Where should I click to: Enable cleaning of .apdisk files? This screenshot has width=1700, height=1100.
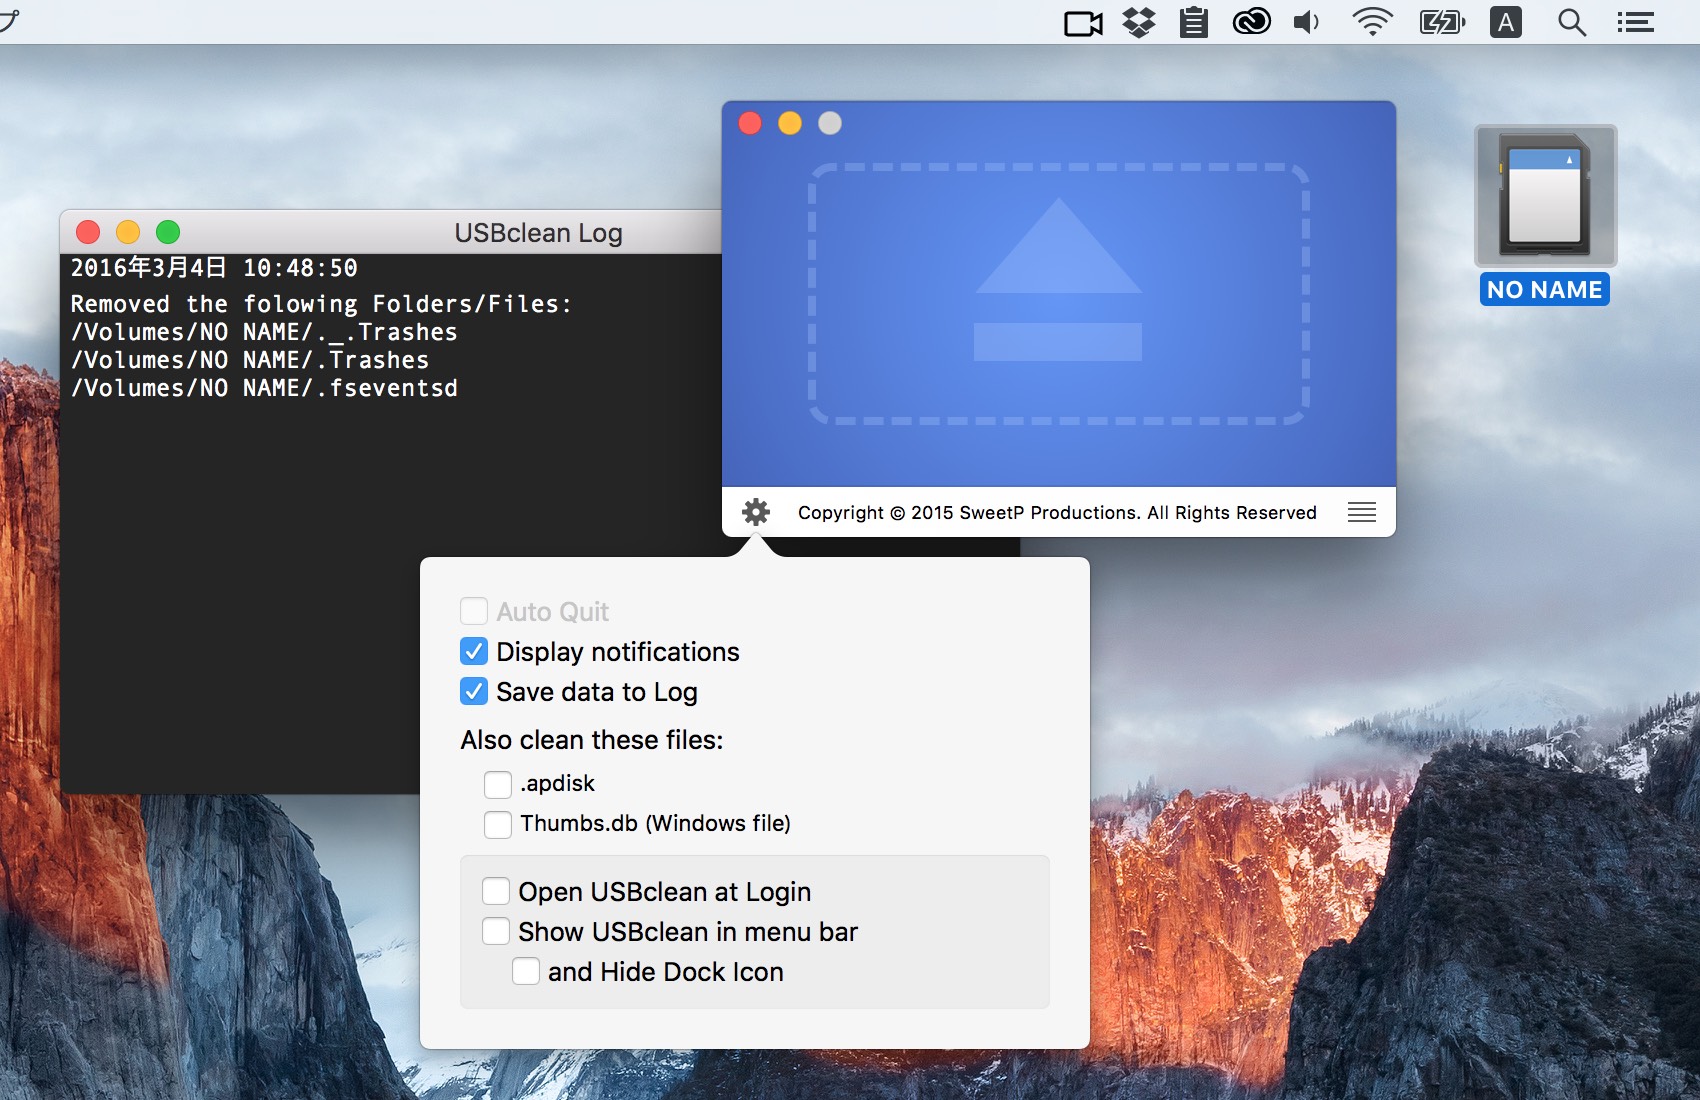click(498, 784)
